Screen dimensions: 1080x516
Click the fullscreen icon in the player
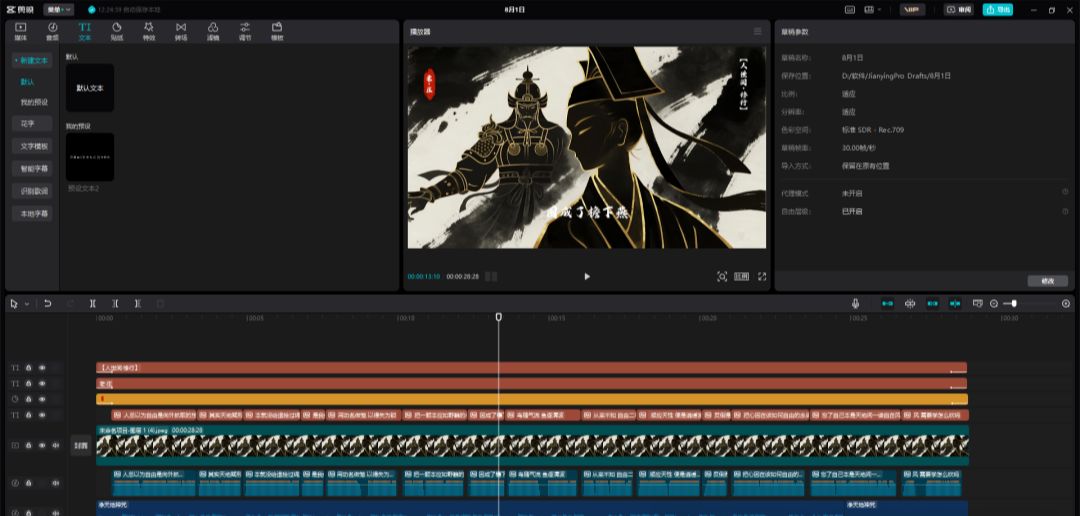[762, 276]
